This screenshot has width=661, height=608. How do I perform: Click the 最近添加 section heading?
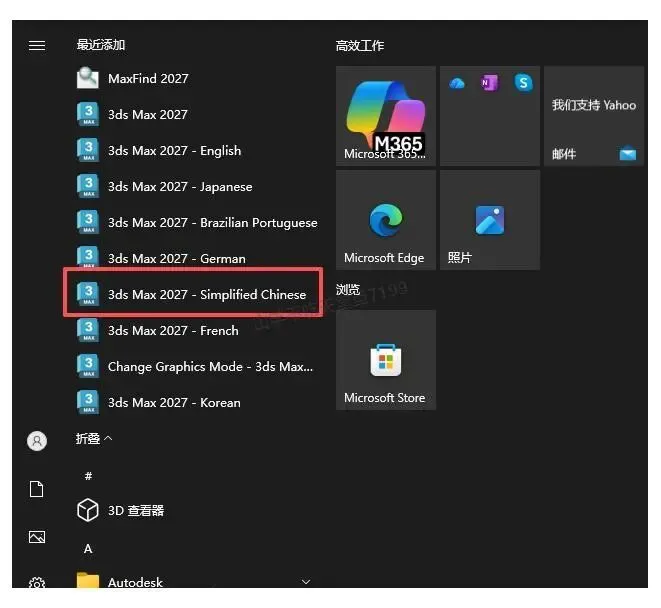pyautogui.click(x=101, y=45)
